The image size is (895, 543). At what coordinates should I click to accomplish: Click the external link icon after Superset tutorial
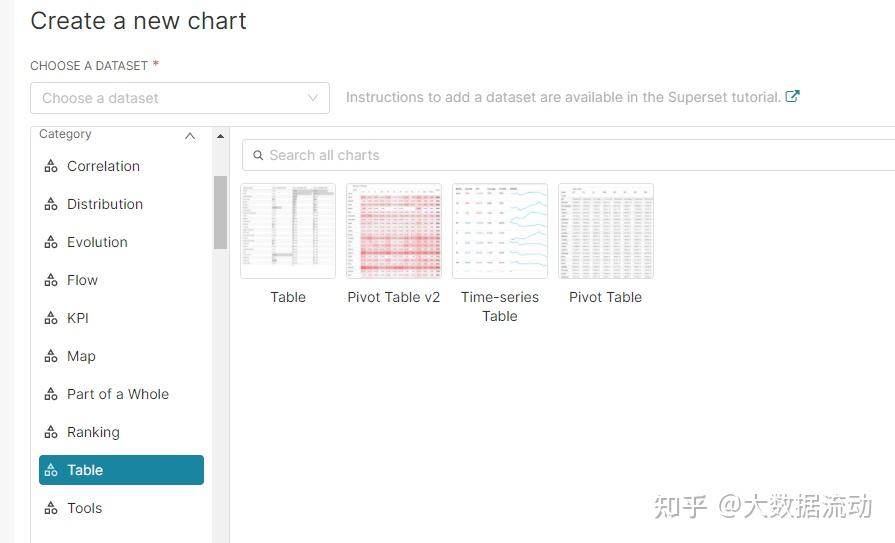tap(793, 97)
